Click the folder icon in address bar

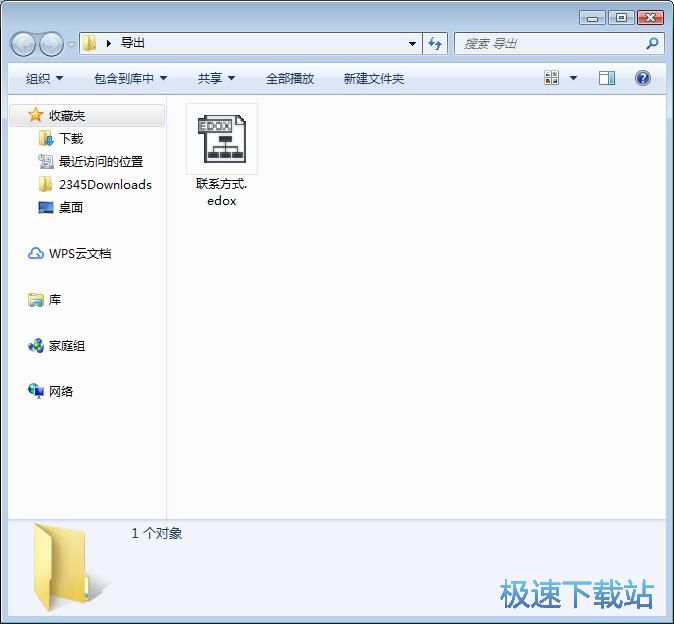click(89, 43)
